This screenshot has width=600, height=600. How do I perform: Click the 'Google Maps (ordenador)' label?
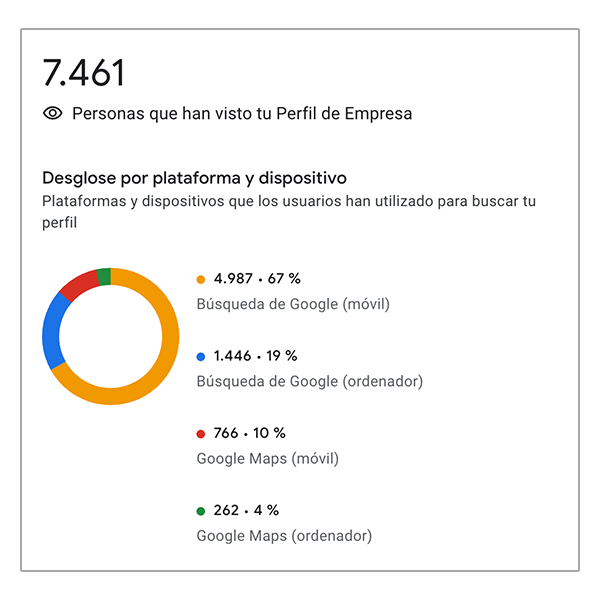click(284, 535)
